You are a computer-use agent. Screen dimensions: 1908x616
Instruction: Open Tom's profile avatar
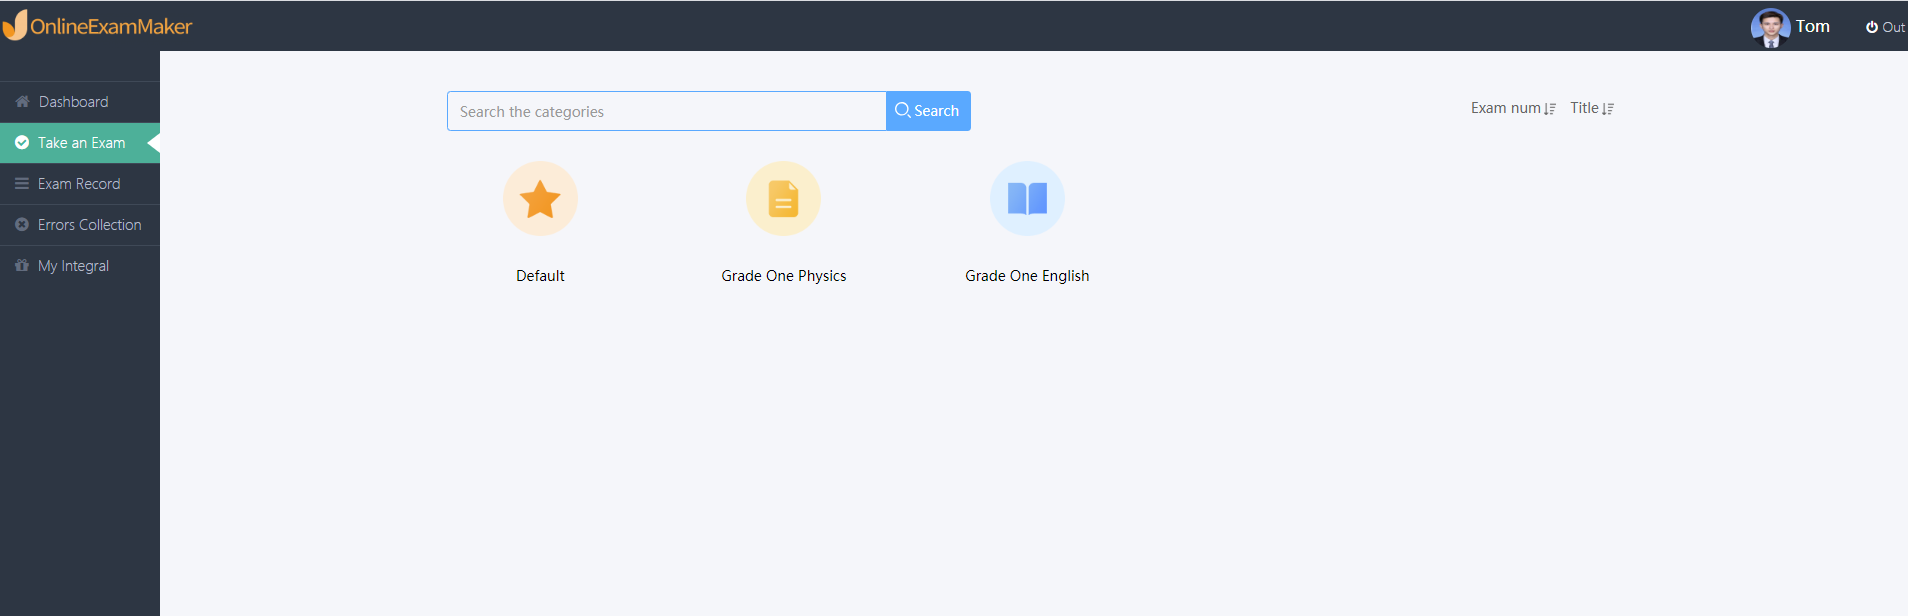pyautogui.click(x=1770, y=27)
